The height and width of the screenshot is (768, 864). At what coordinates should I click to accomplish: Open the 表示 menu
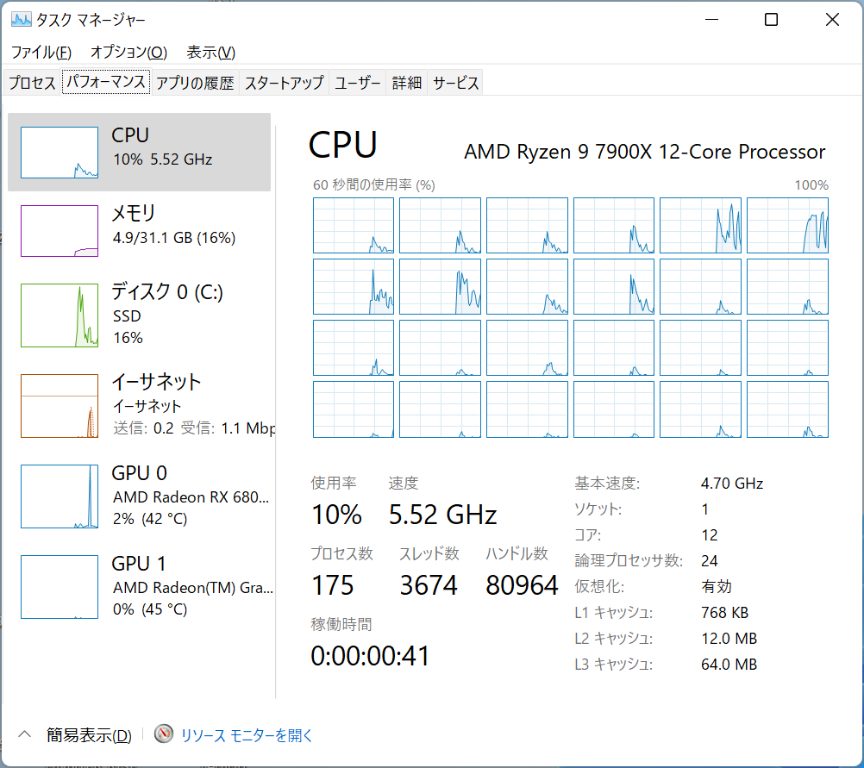click(210, 52)
